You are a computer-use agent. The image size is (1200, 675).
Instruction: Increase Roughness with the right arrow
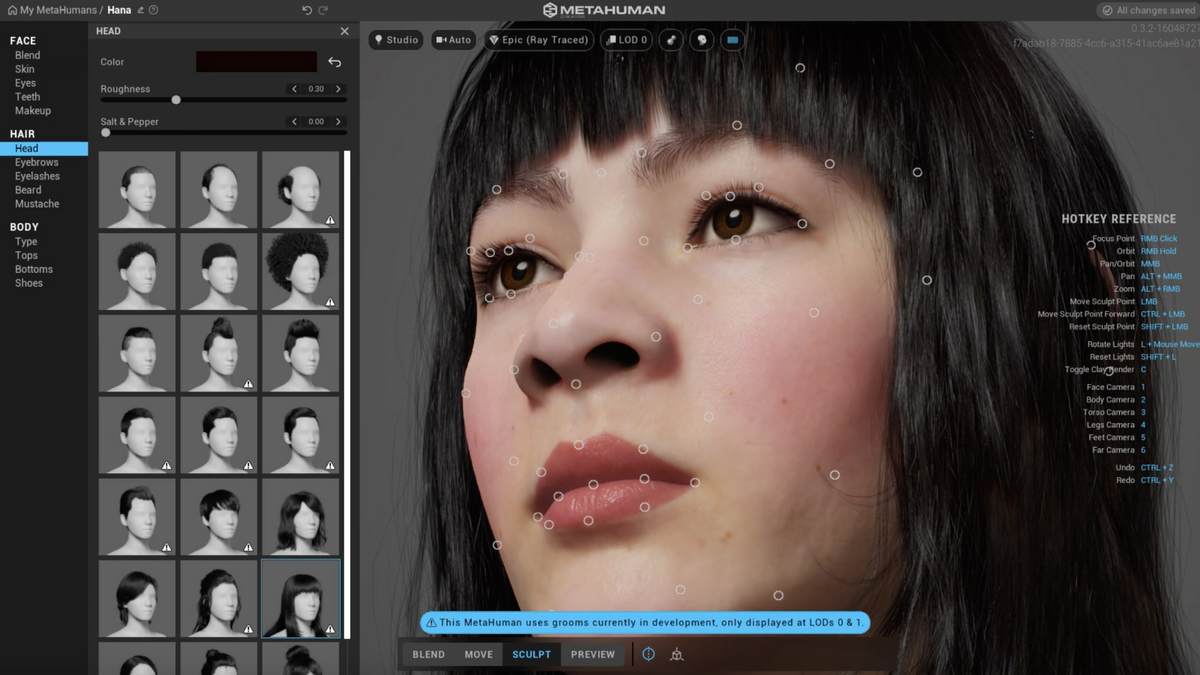339,89
